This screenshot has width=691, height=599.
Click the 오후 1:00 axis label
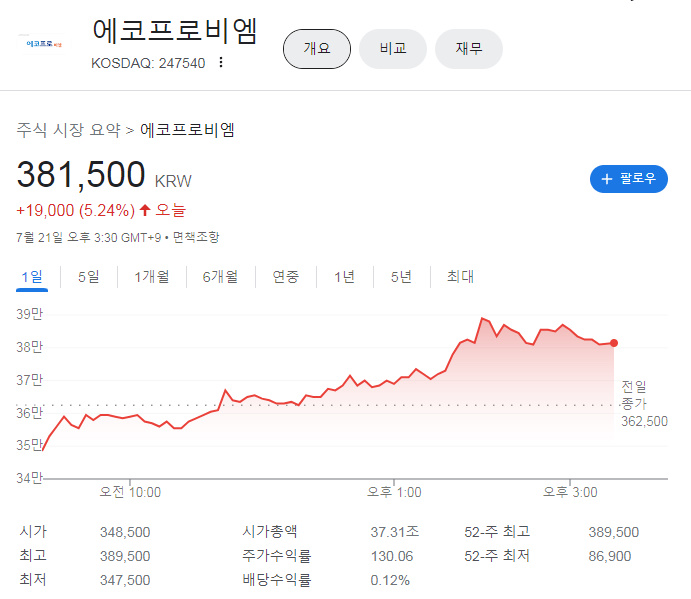pyautogui.click(x=394, y=492)
